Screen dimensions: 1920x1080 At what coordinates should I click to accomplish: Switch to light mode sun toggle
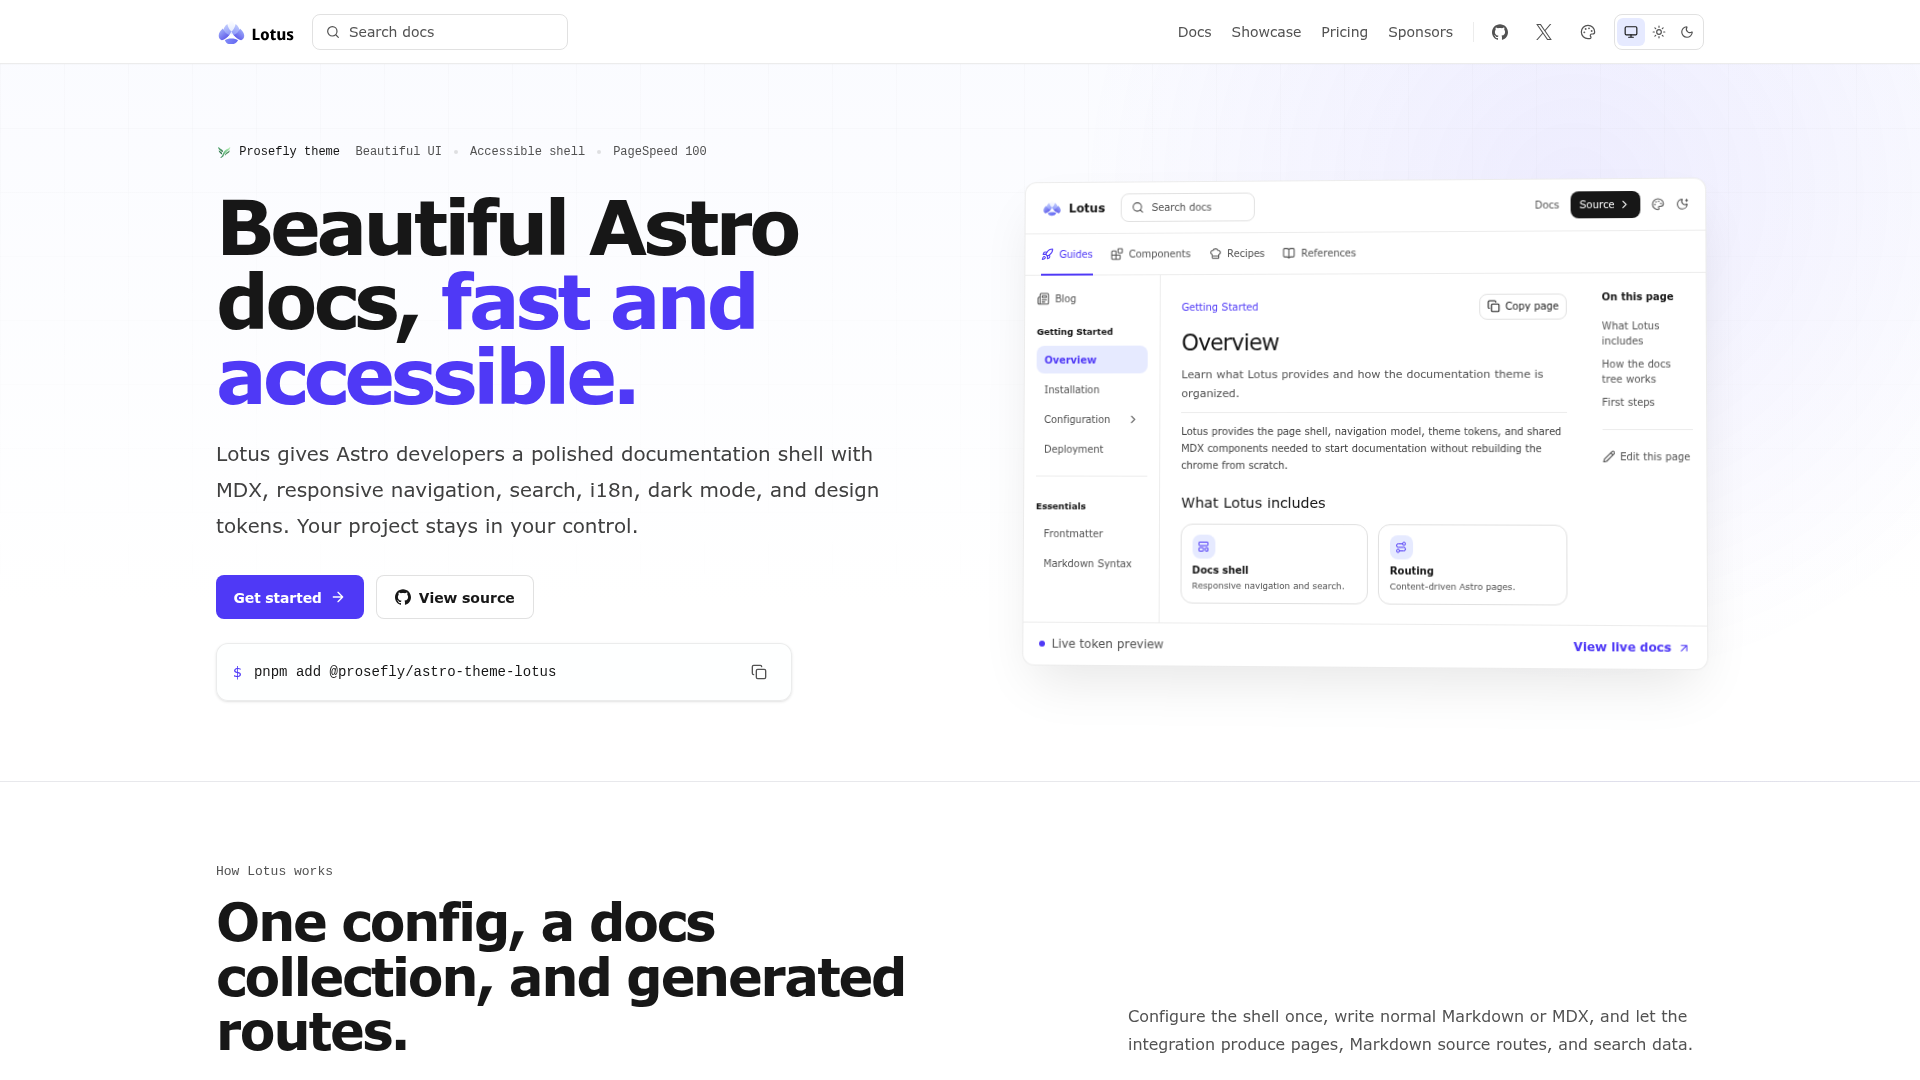tap(1659, 32)
